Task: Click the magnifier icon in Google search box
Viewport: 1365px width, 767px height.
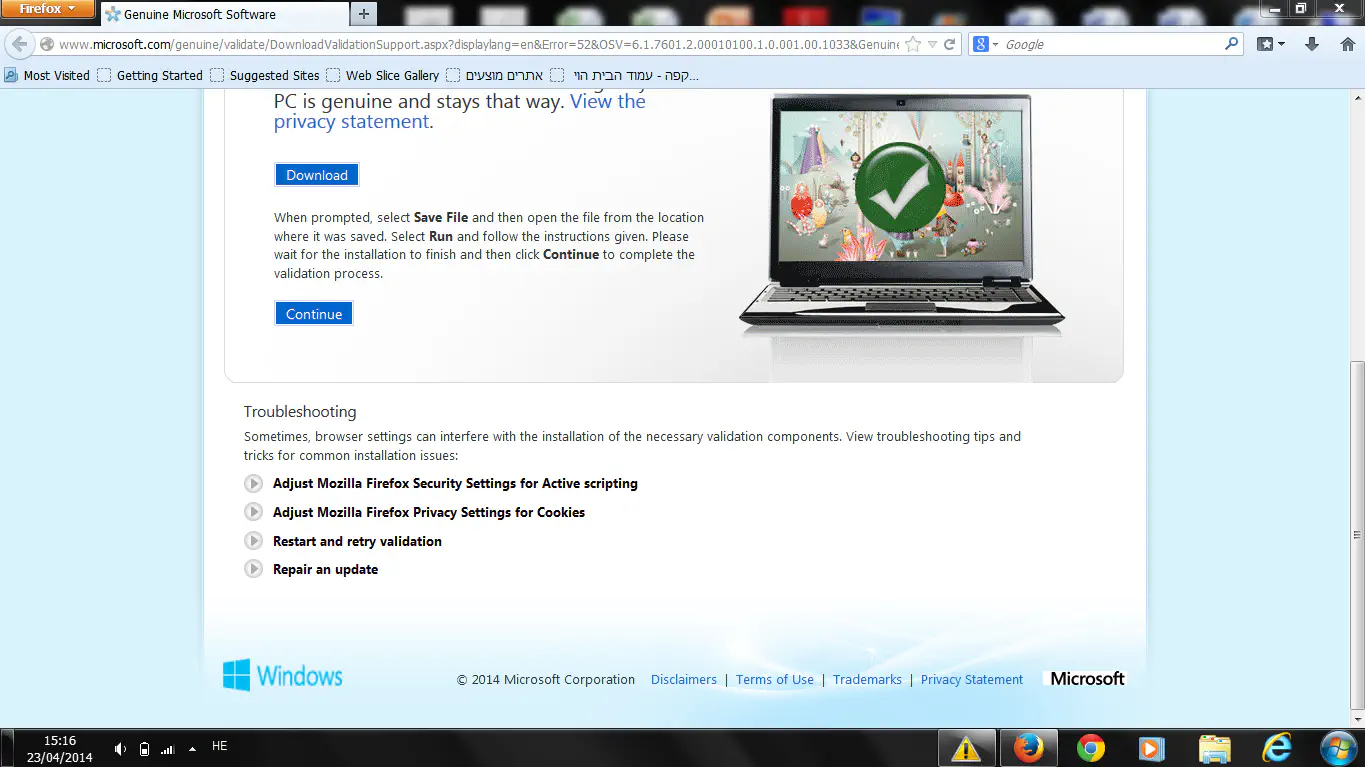Action: coord(1232,45)
